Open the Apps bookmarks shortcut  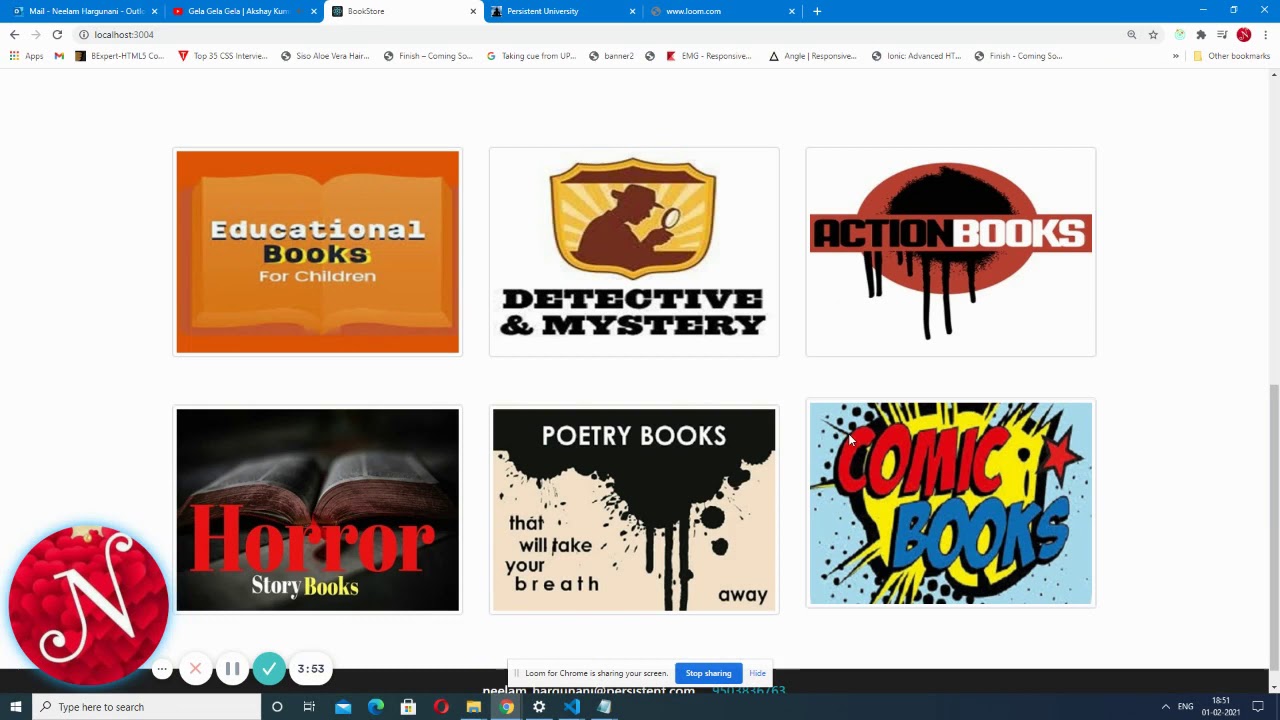26,56
